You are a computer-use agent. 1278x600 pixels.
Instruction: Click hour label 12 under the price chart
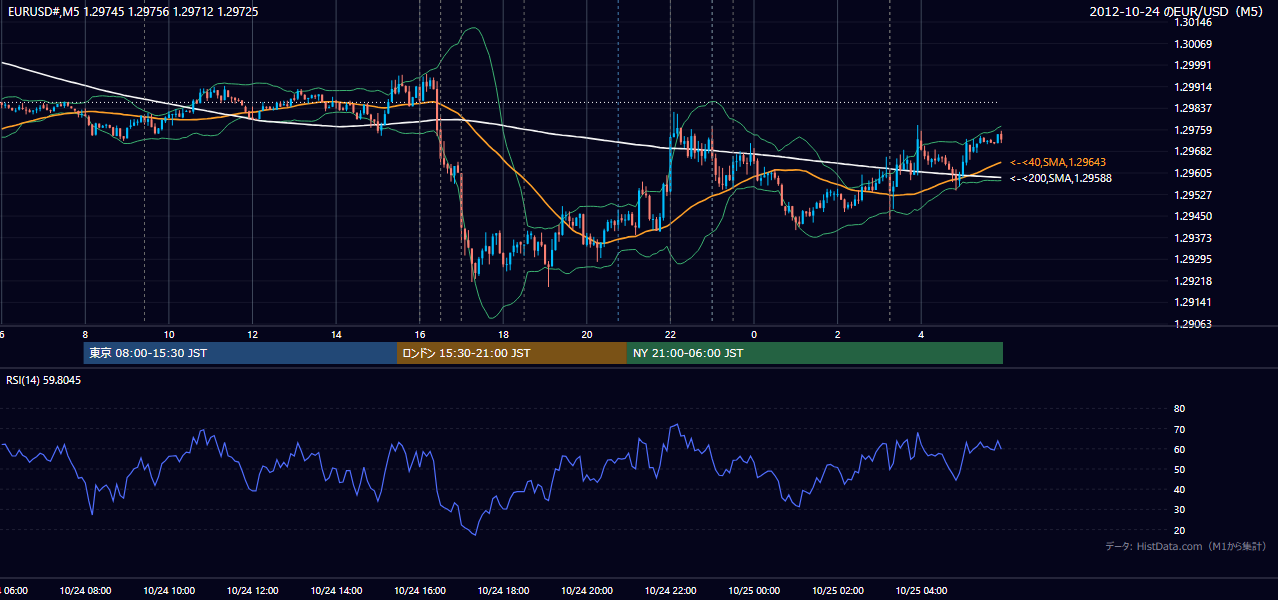[253, 335]
